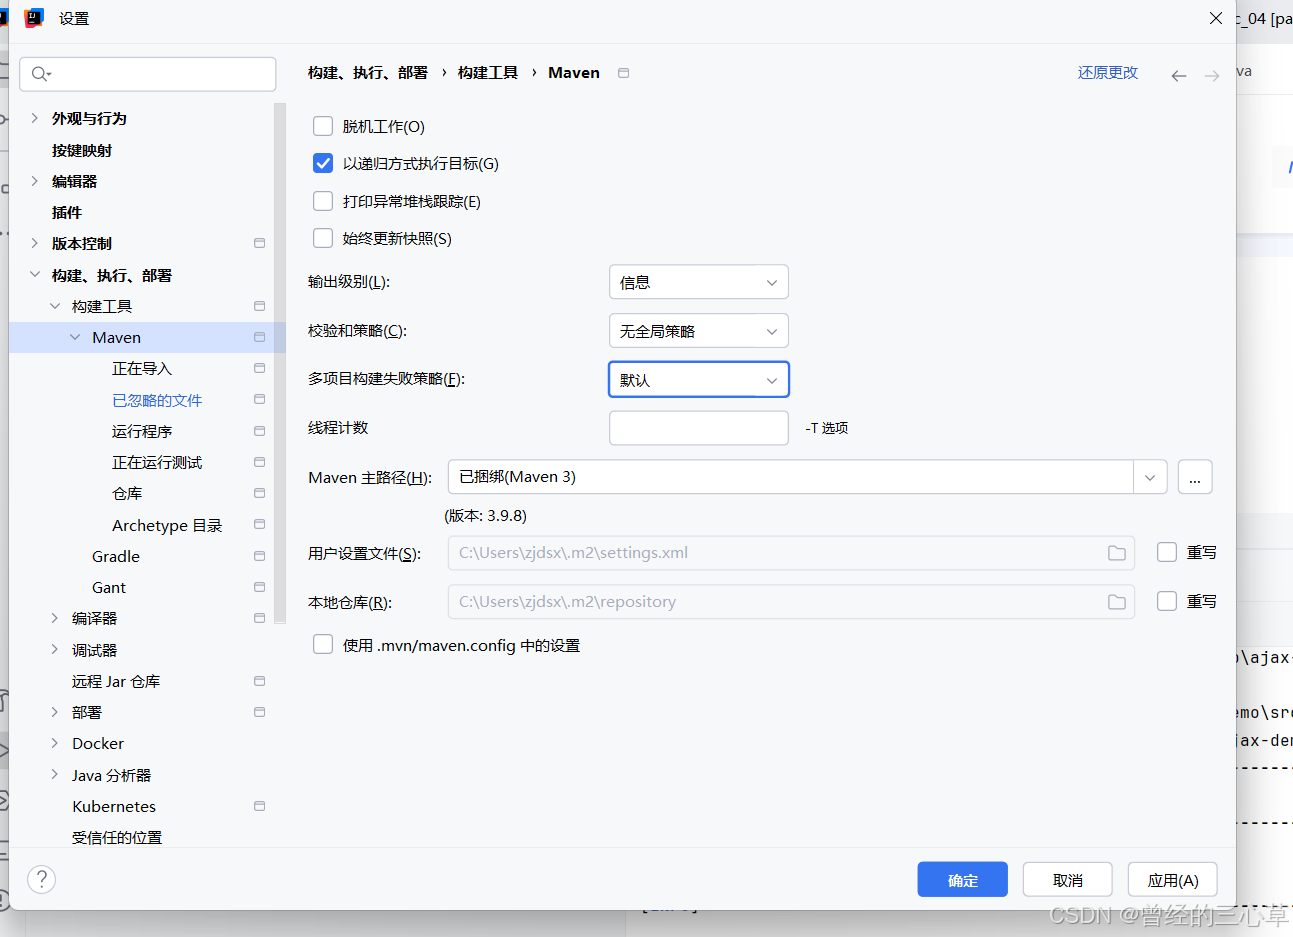Expand the 调试器 tree node
Screen dimensions: 1293x937
[x=55, y=650]
